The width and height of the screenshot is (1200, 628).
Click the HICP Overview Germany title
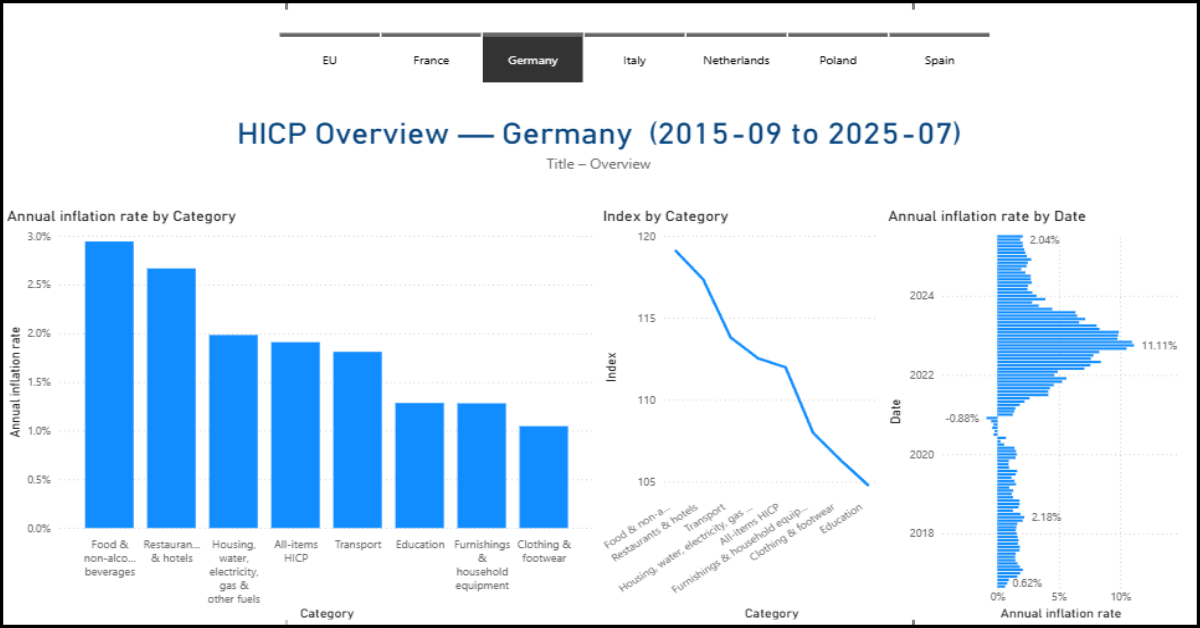(599, 133)
